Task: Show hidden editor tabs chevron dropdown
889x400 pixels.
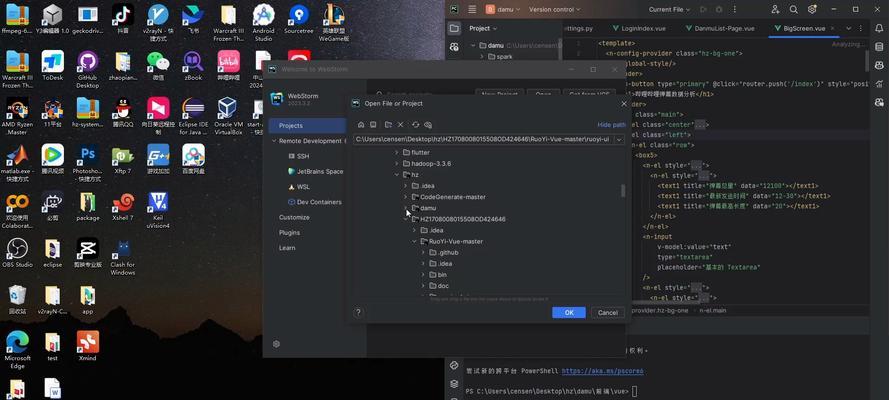Action: tap(849, 28)
